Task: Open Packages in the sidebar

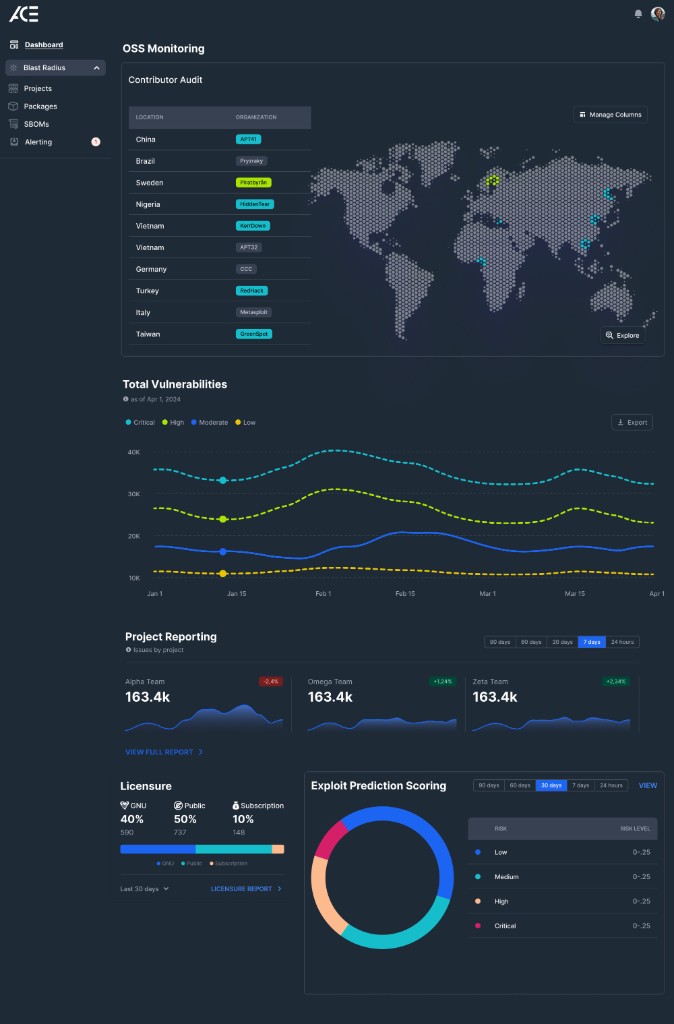Action: [40, 106]
